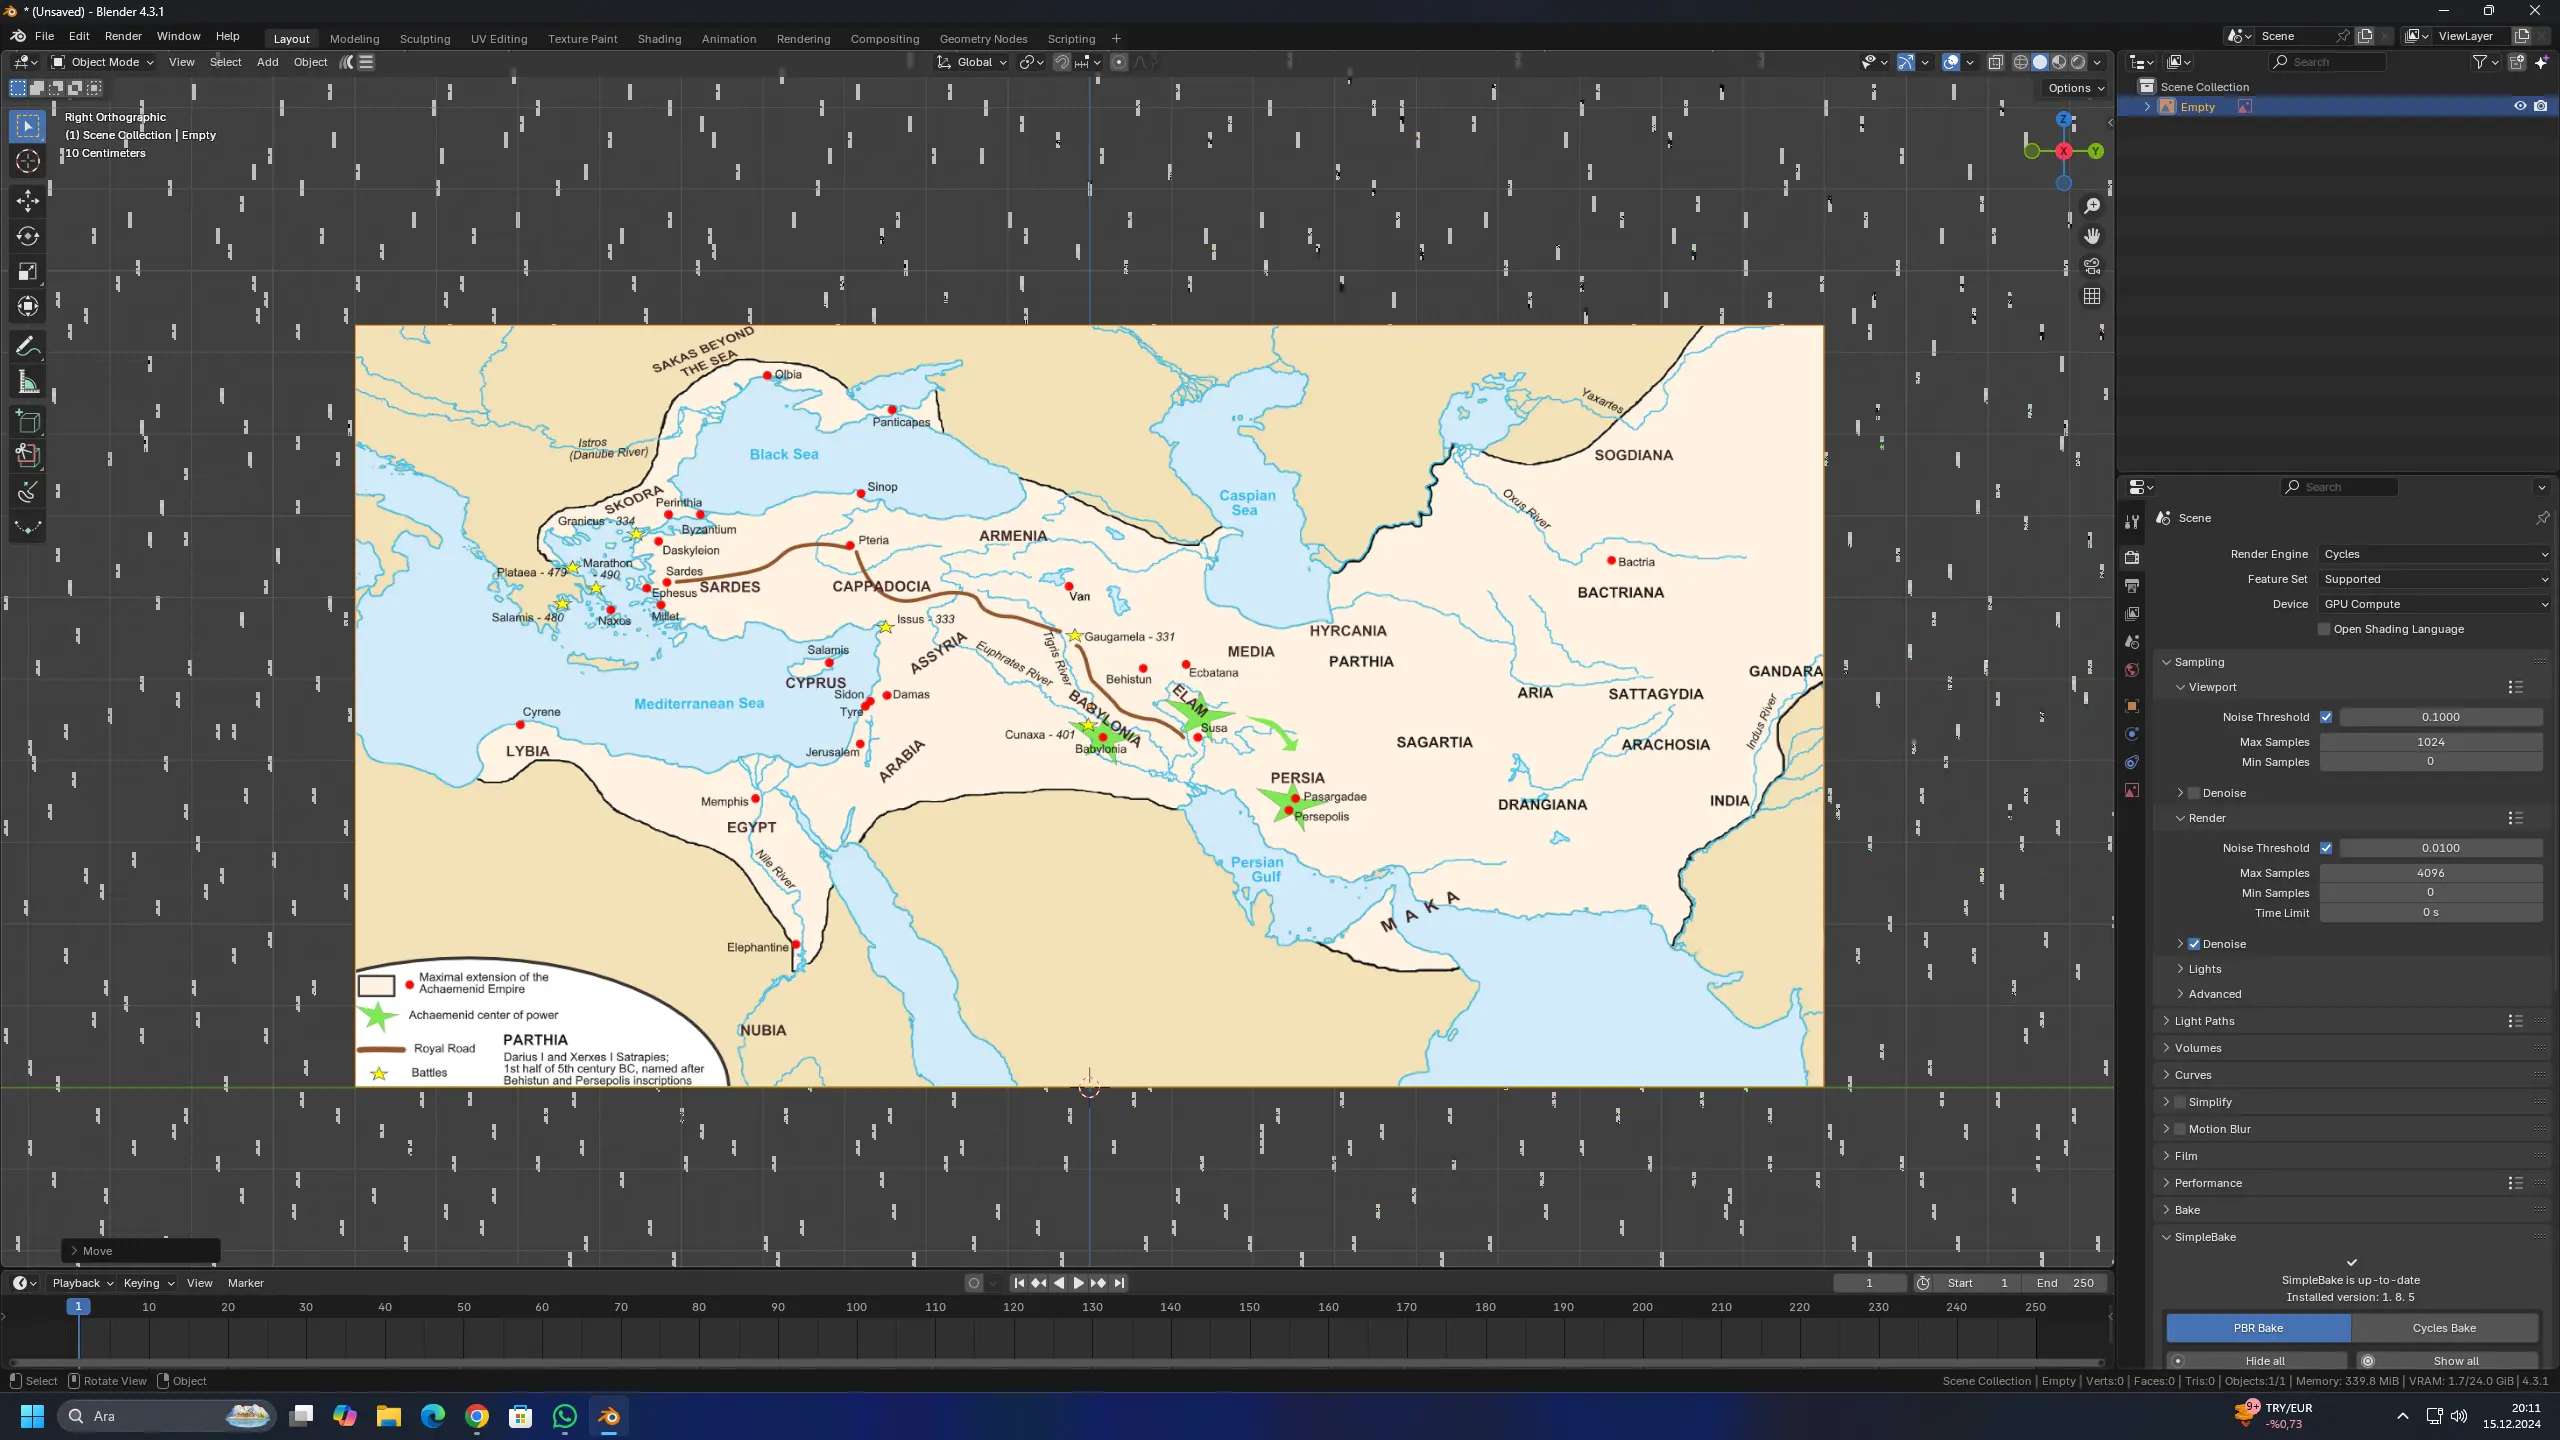This screenshot has width=2560, height=1440.
Task: Select the Add Cube tool
Action: (28, 422)
